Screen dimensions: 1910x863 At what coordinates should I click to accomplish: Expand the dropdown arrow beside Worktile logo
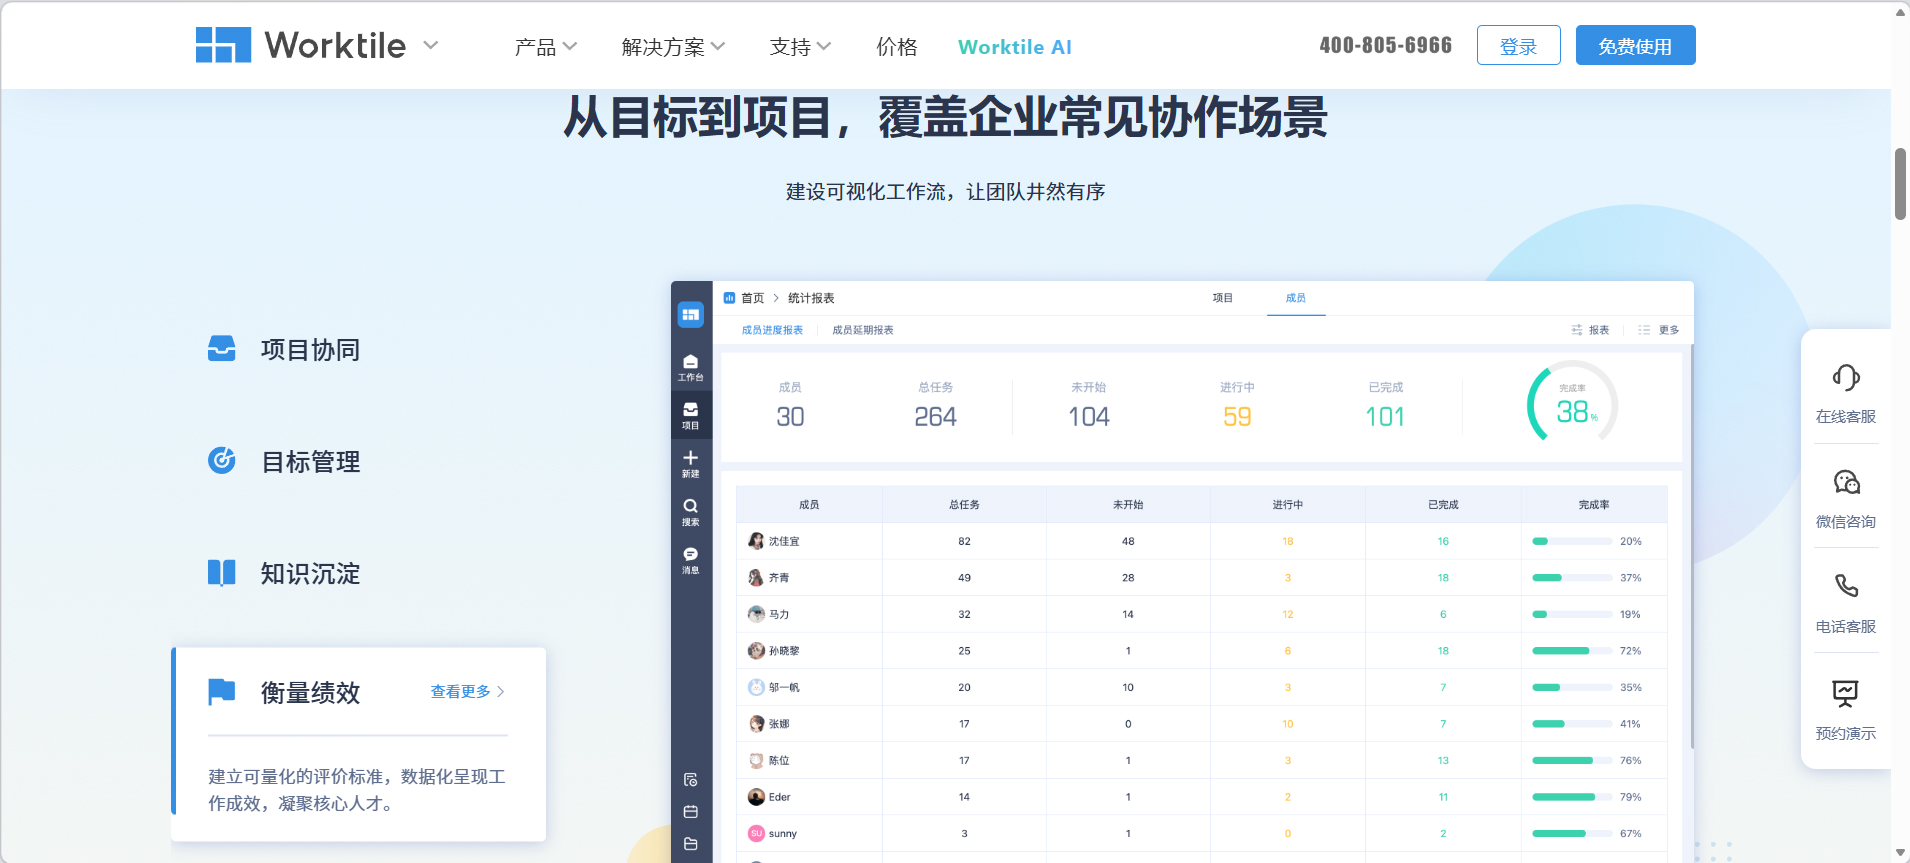click(431, 45)
